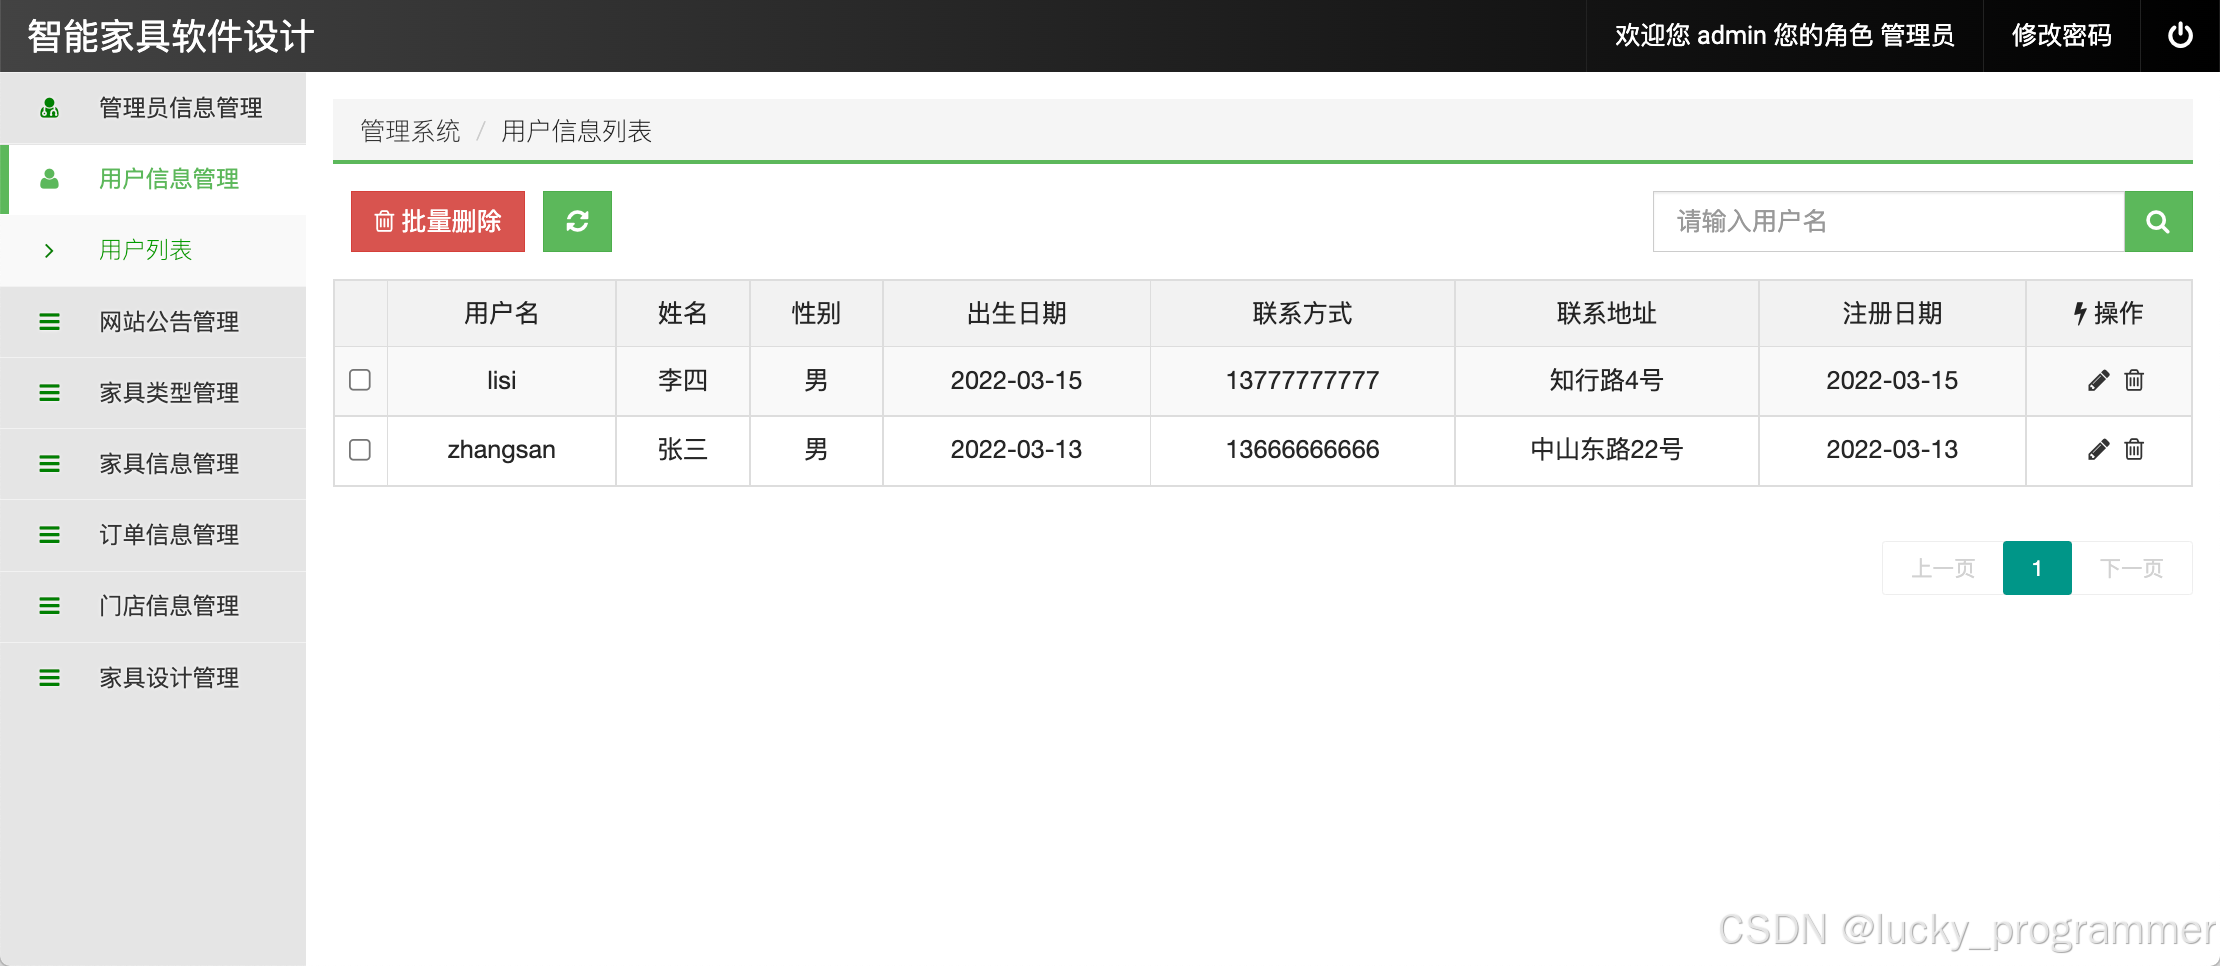Click the search magnifier button
The height and width of the screenshot is (966, 2220).
2158,221
